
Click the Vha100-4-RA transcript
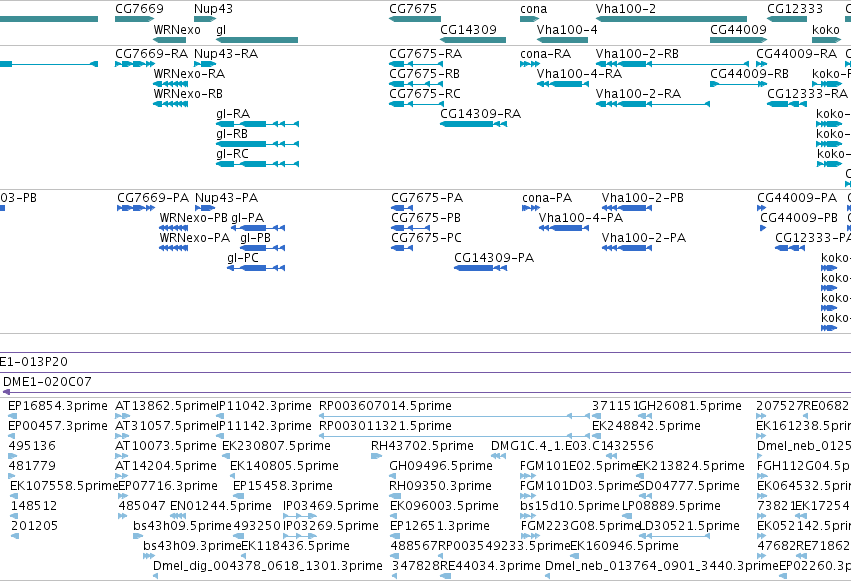click(x=563, y=84)
